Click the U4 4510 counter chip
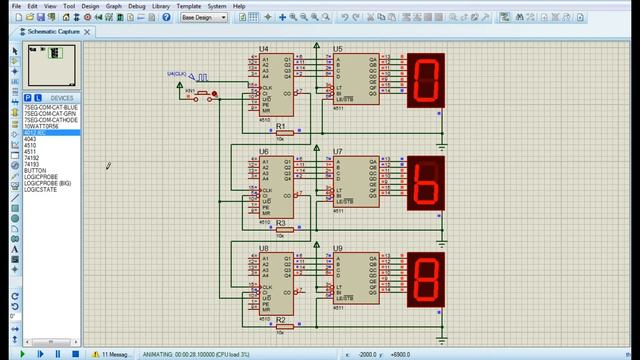This screenshot has width=640, height=360. [x=276, y=85]
